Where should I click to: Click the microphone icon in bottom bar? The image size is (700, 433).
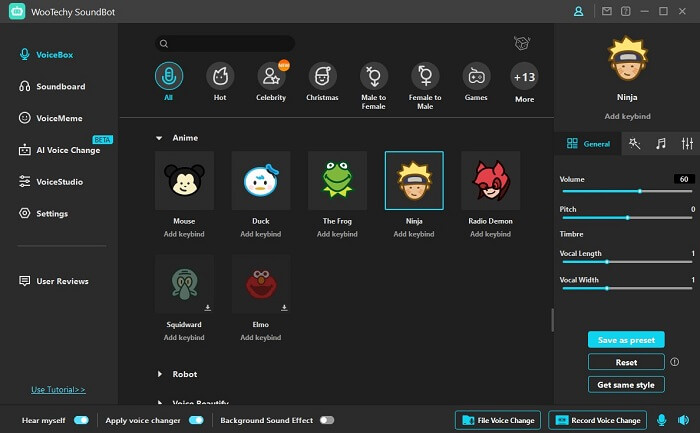(661, 420)
